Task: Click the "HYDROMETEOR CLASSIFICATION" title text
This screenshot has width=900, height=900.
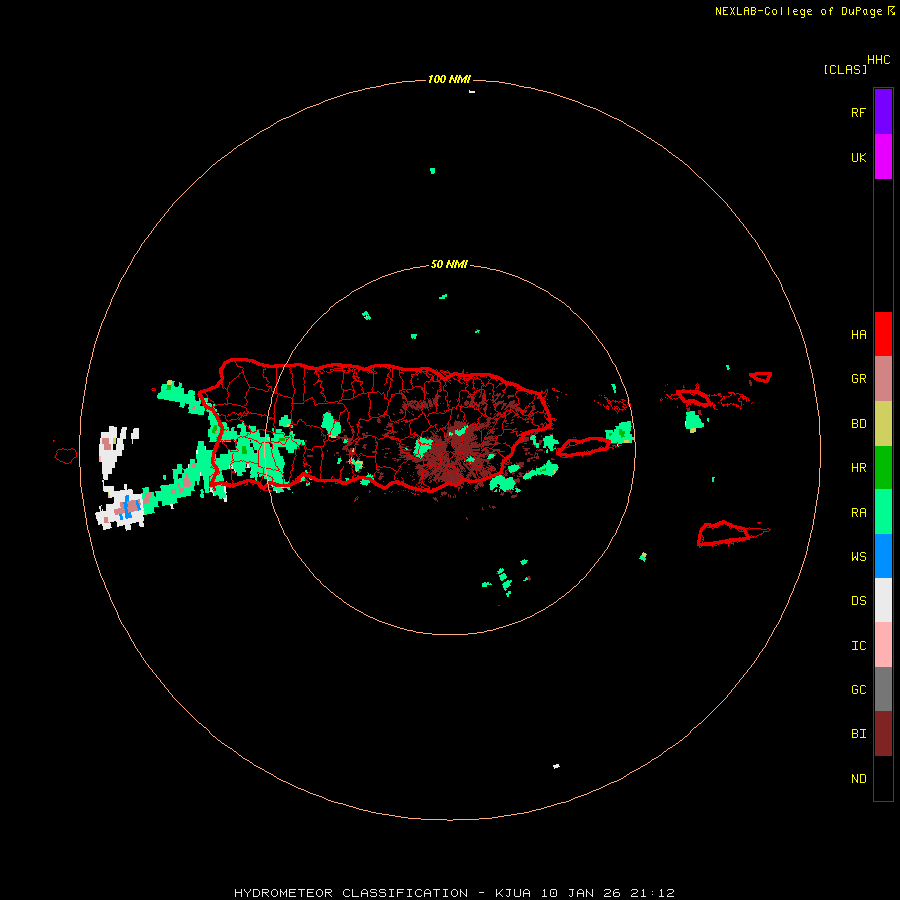Action: click(x=351, y=893)
